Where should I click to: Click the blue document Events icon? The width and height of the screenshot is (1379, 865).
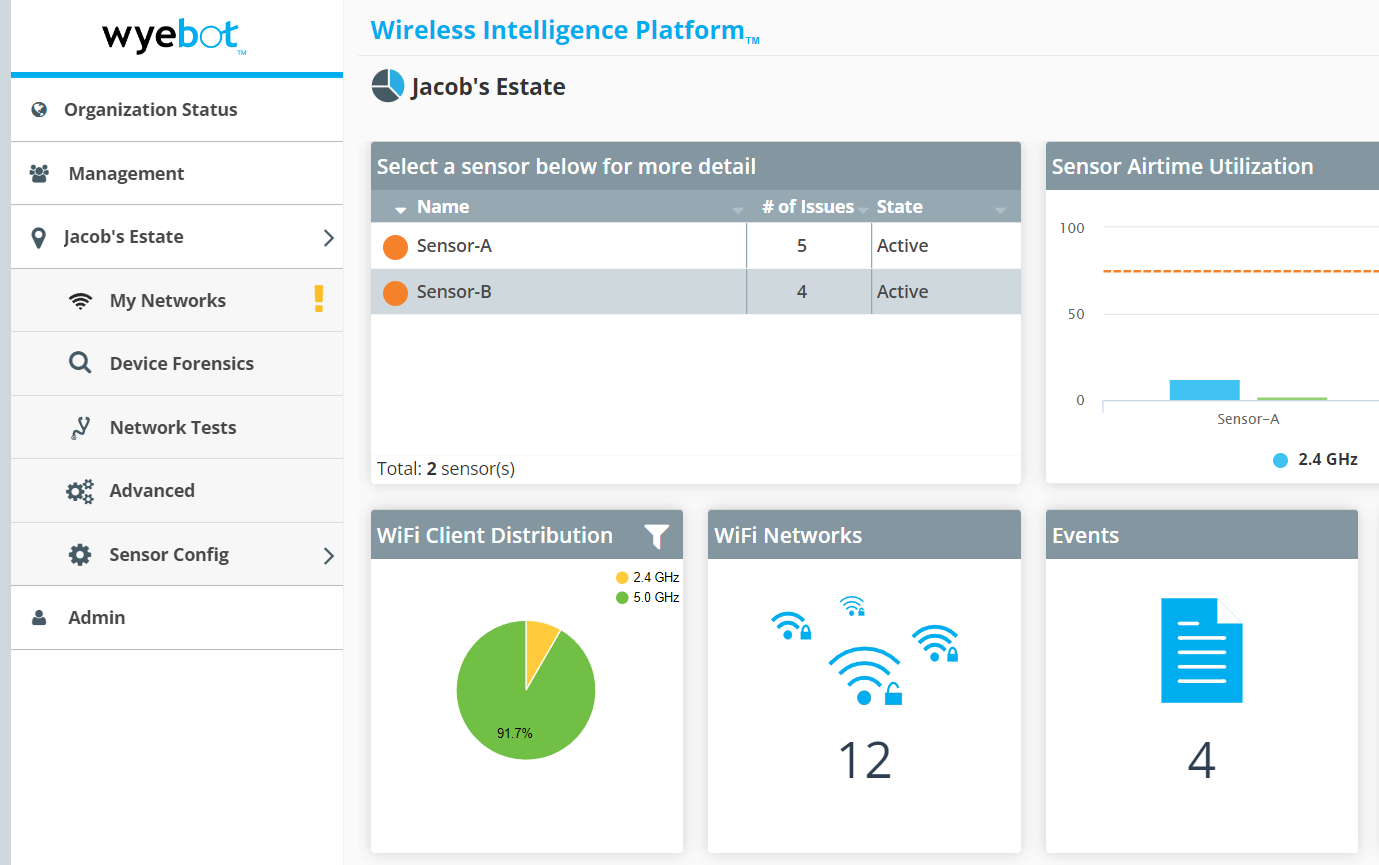(x=1201, y=650)
